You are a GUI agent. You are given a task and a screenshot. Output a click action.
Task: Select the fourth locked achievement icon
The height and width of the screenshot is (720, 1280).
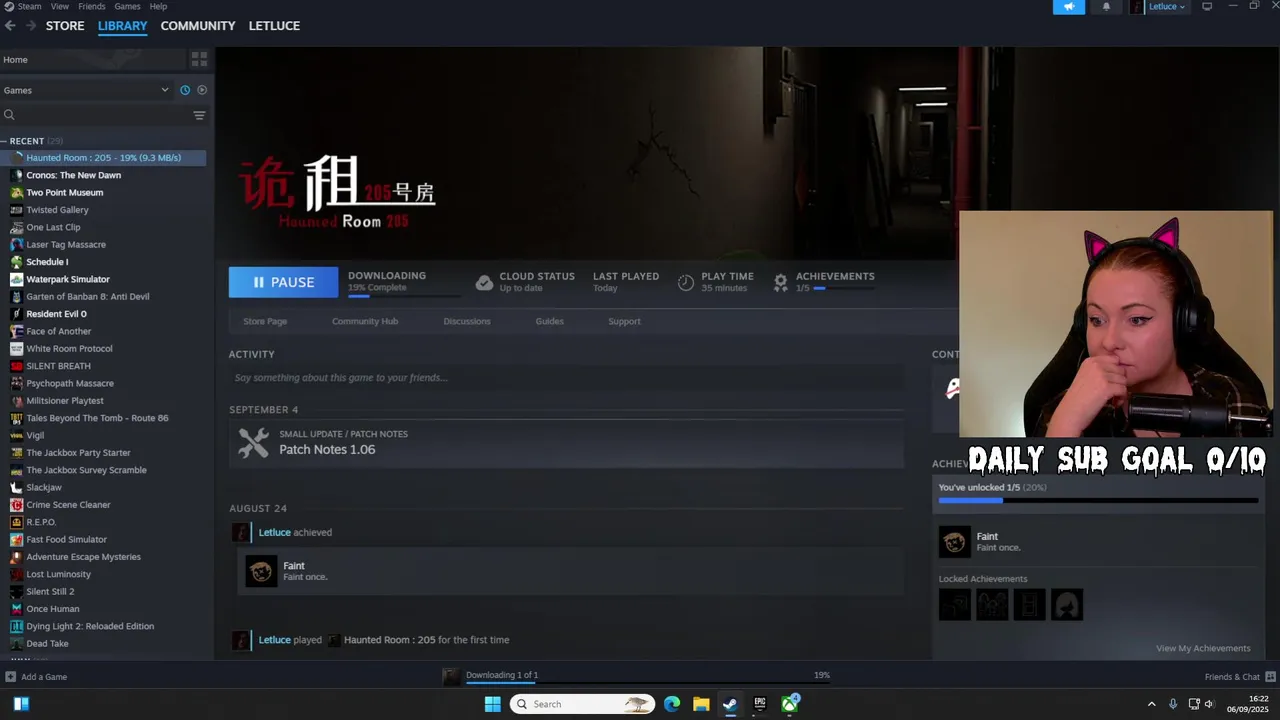click(1067, 605)
